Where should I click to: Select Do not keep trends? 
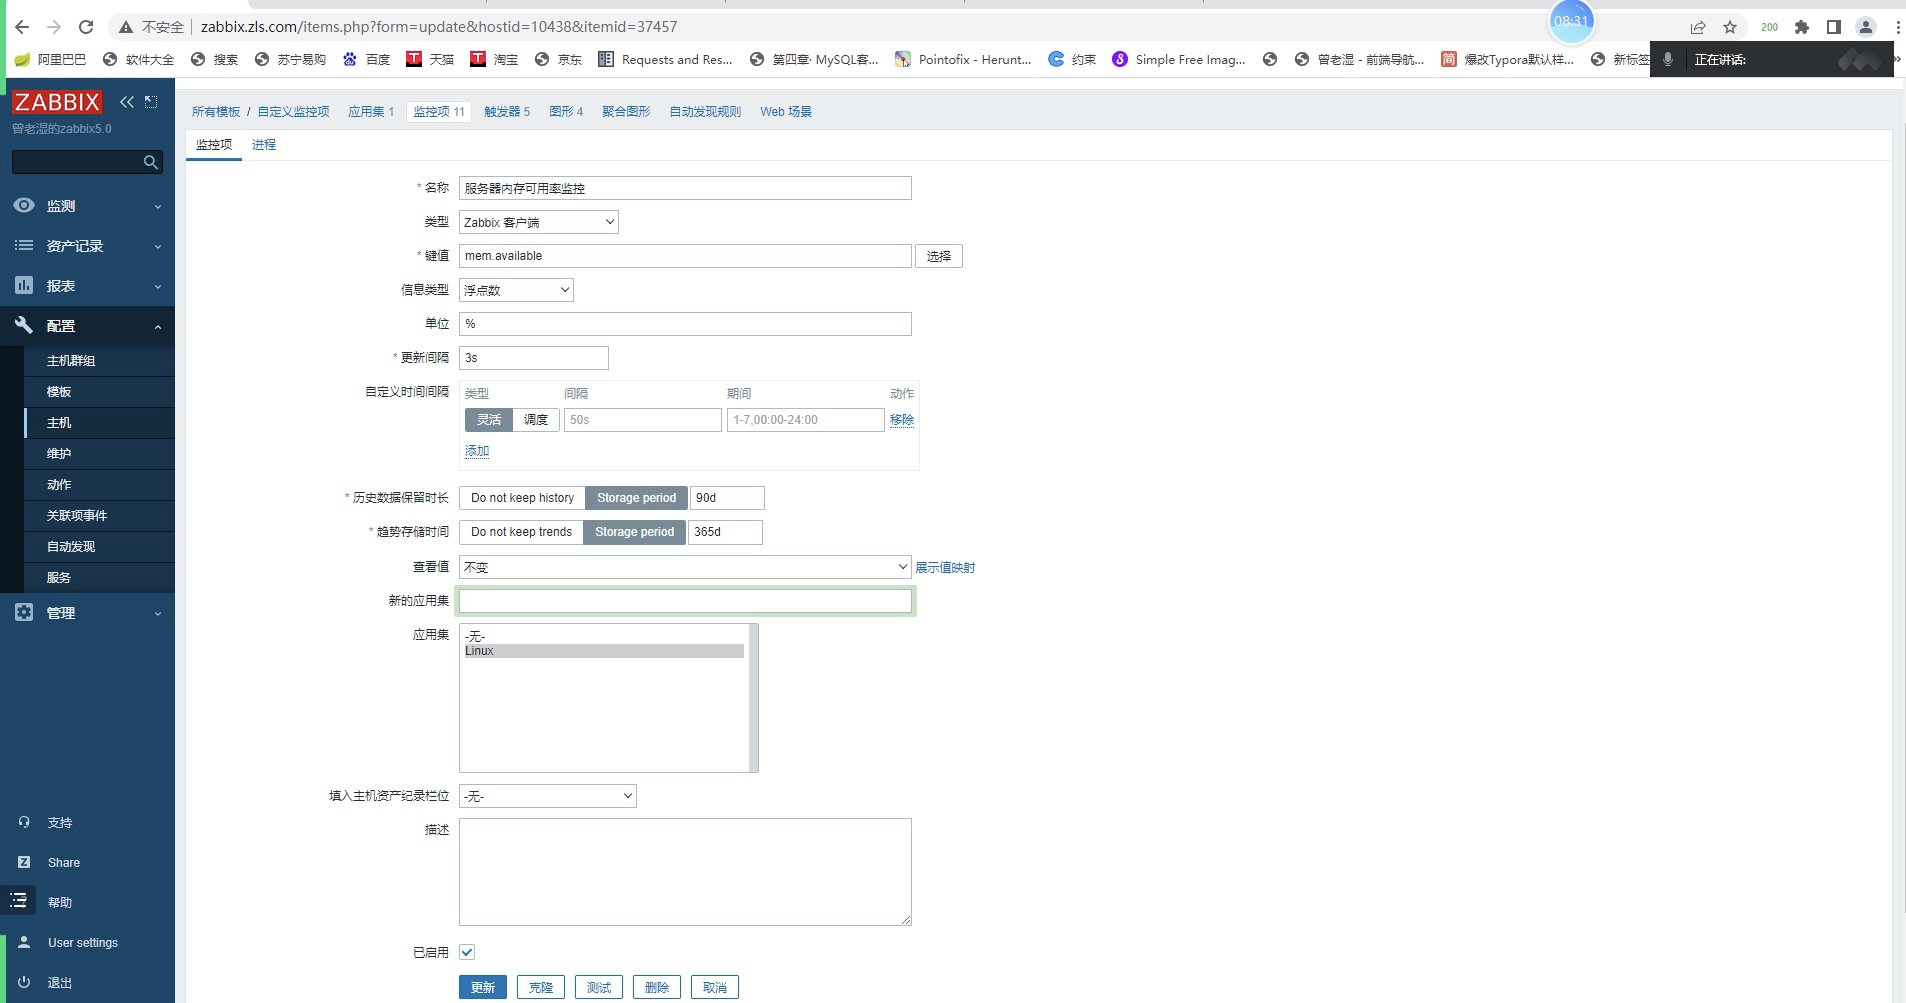click(521, 532)
